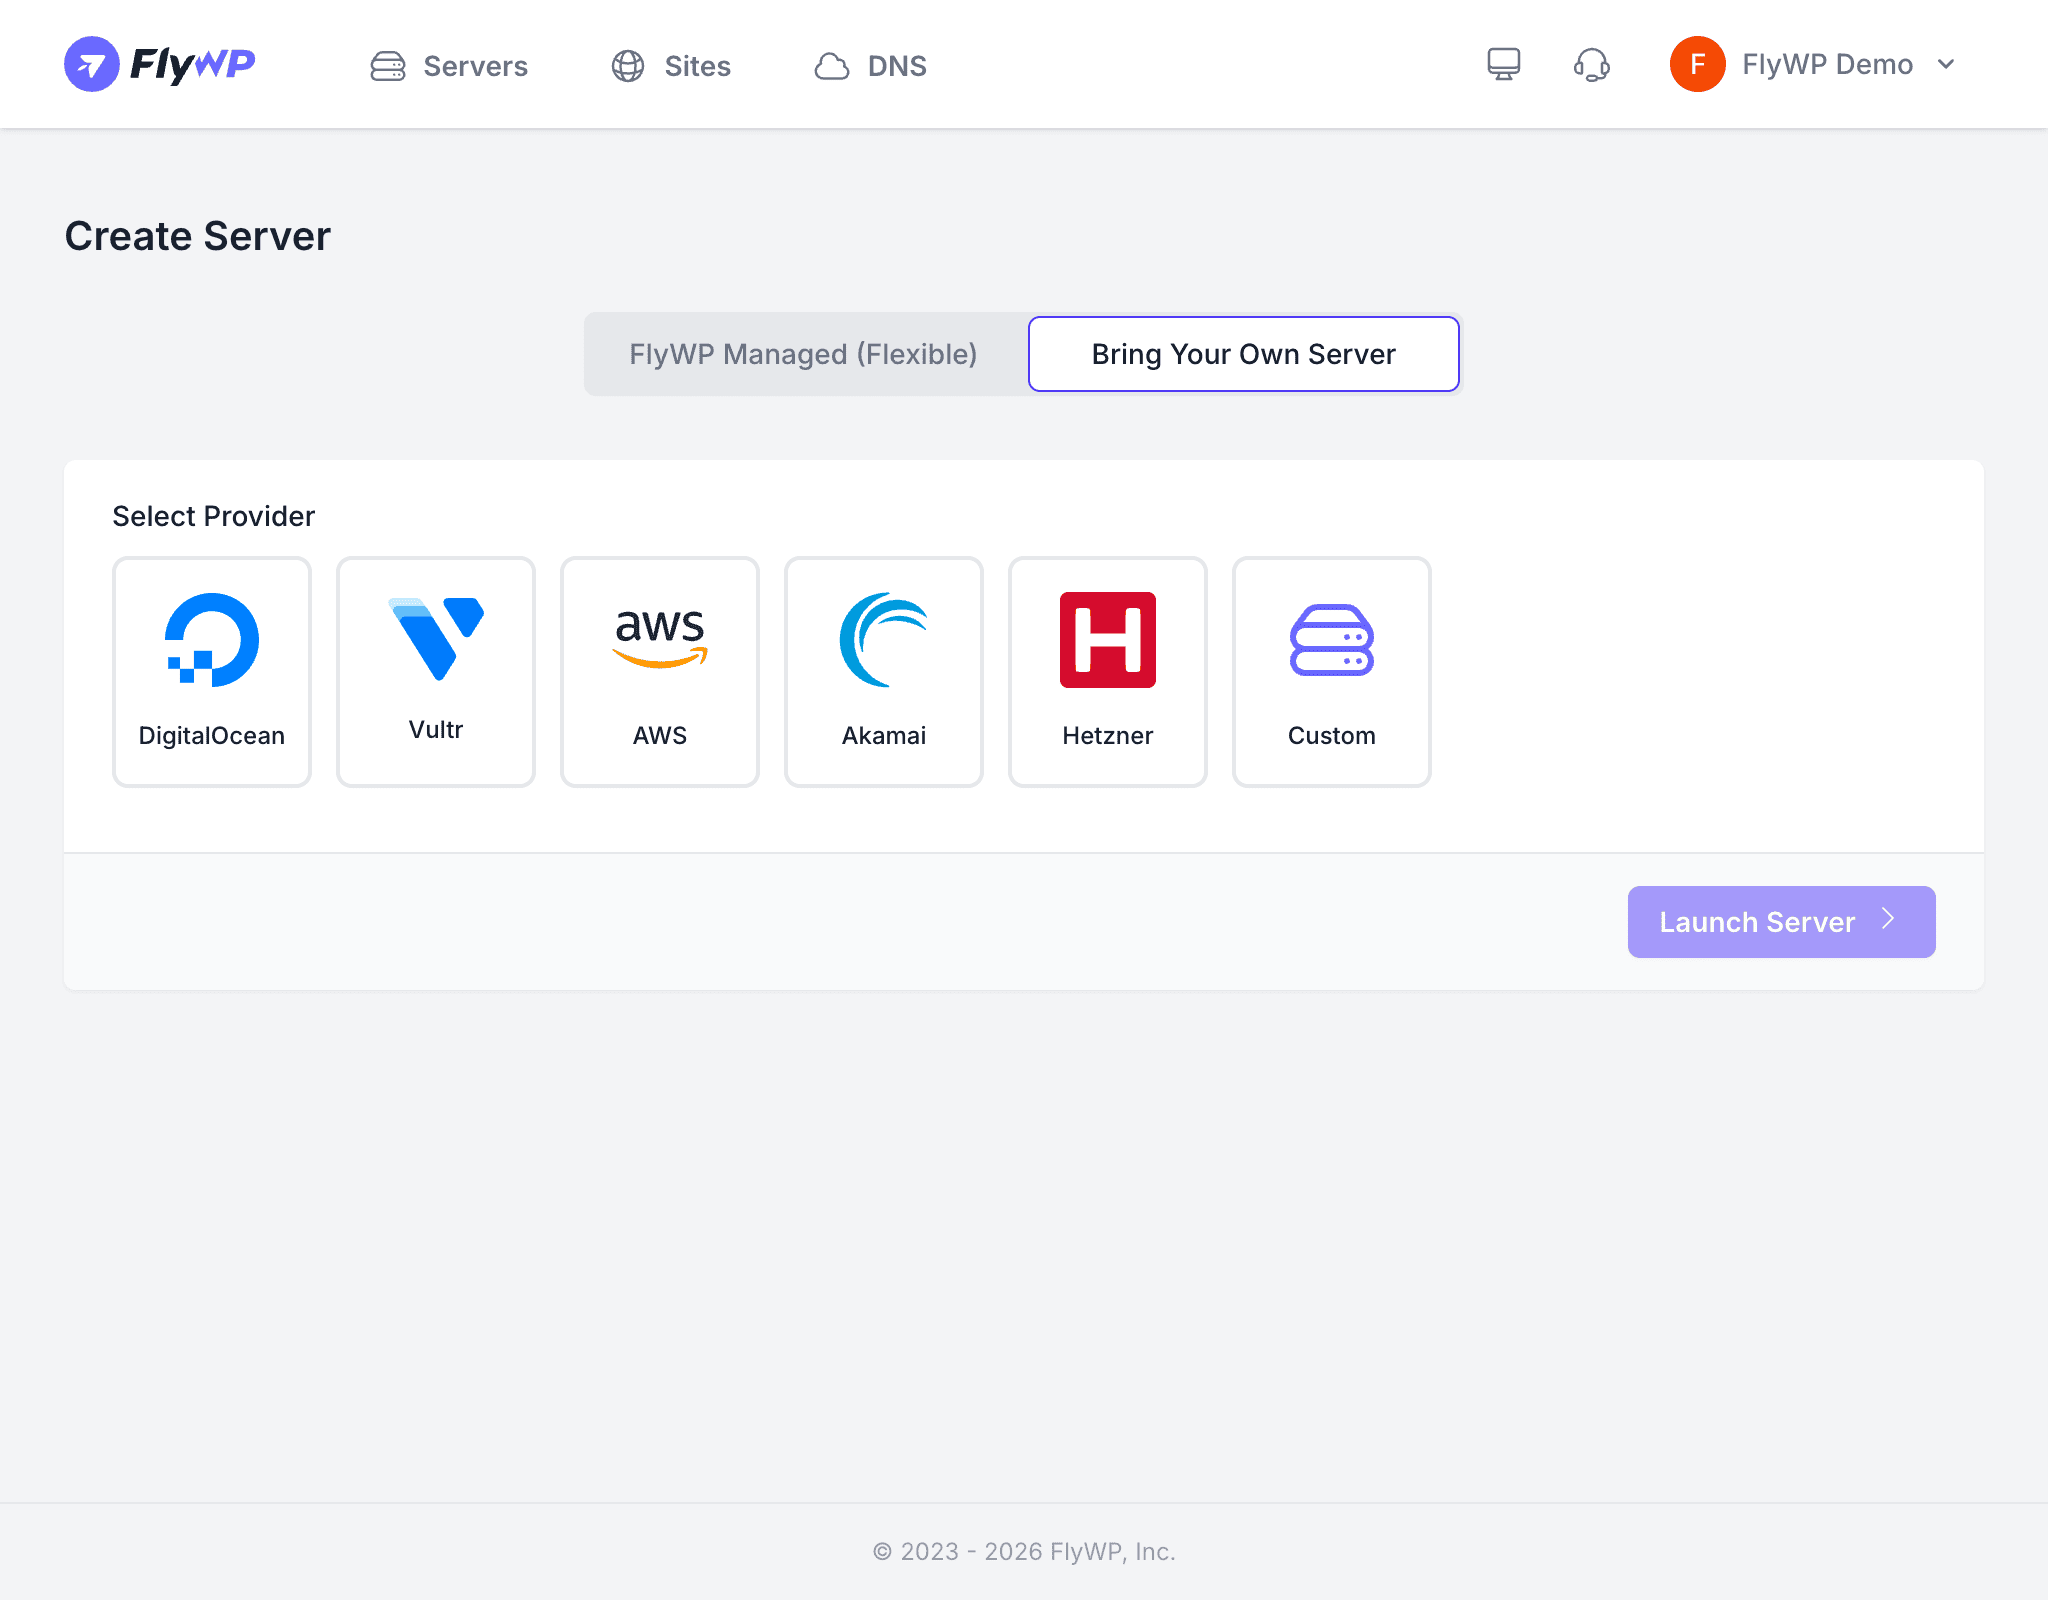Screen dimensions: 2048x1600
Task: Click the FlyWP logo
Action: pos(160,64)
